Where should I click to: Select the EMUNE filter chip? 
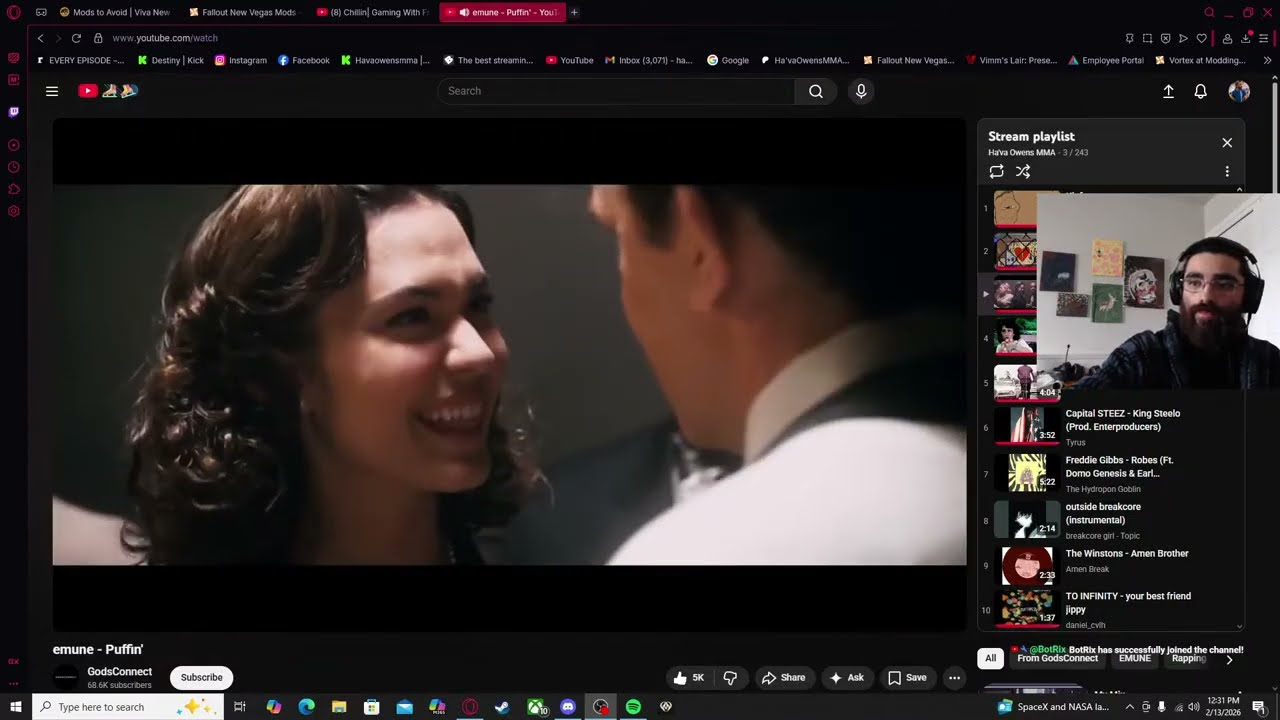coord(1134,658)
